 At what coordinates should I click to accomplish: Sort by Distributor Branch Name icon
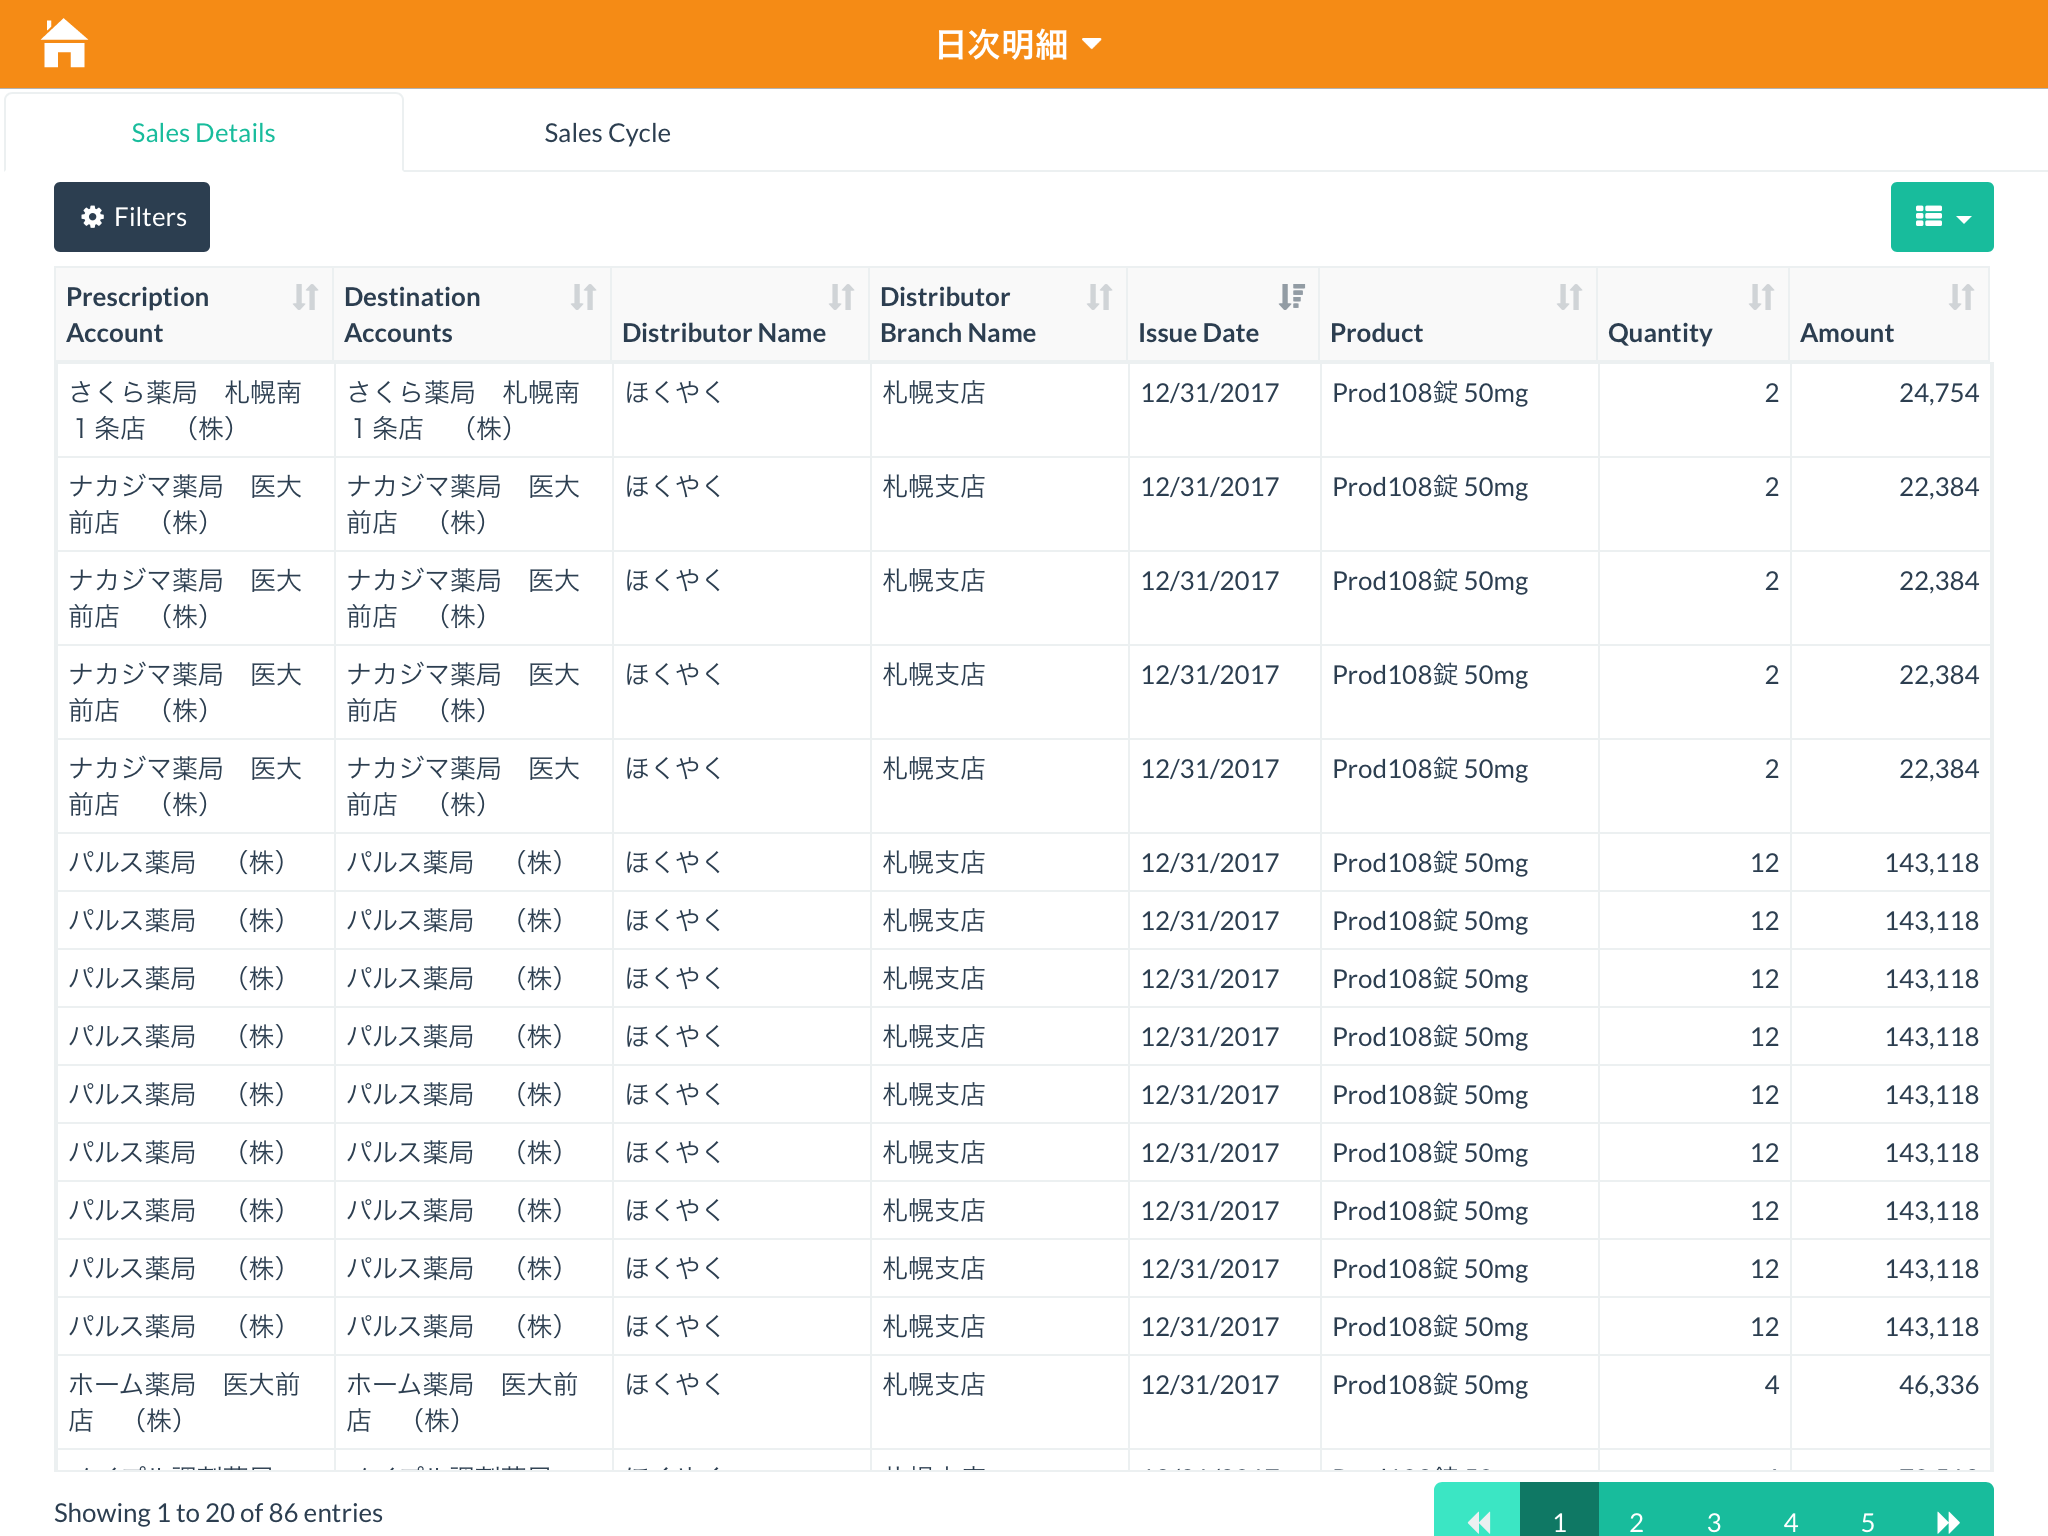[x=1099, y=297]
